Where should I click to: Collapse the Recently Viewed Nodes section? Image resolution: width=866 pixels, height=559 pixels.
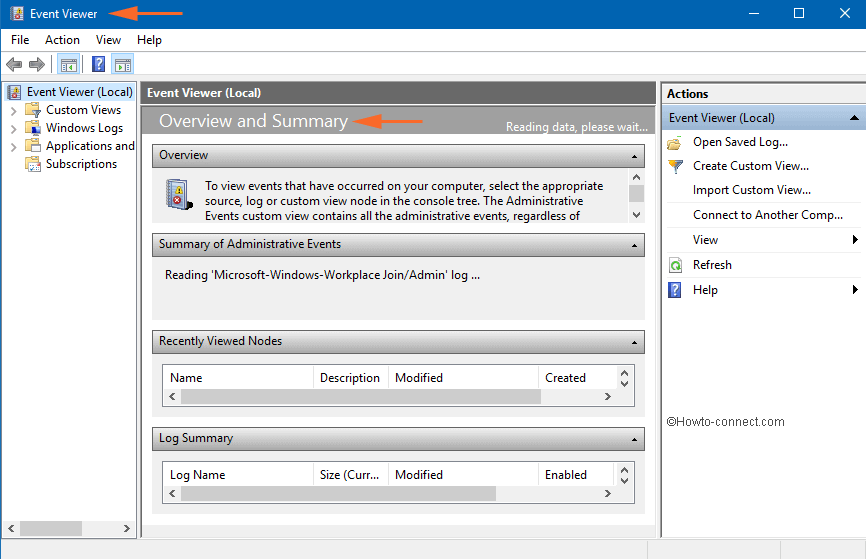pyautogui.click(x=634, y=342)
